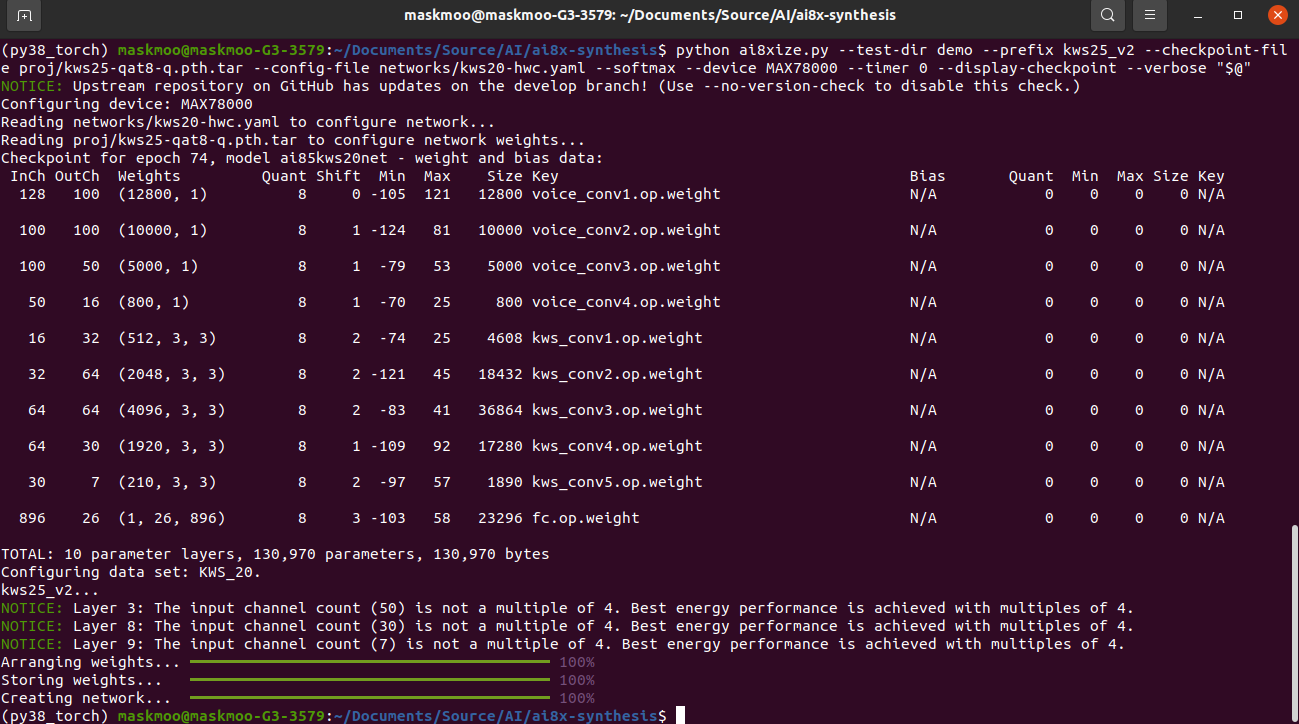Open a new terminal tab
The height and width of the screenshot is (724, 1299).
tap(25, 15)
